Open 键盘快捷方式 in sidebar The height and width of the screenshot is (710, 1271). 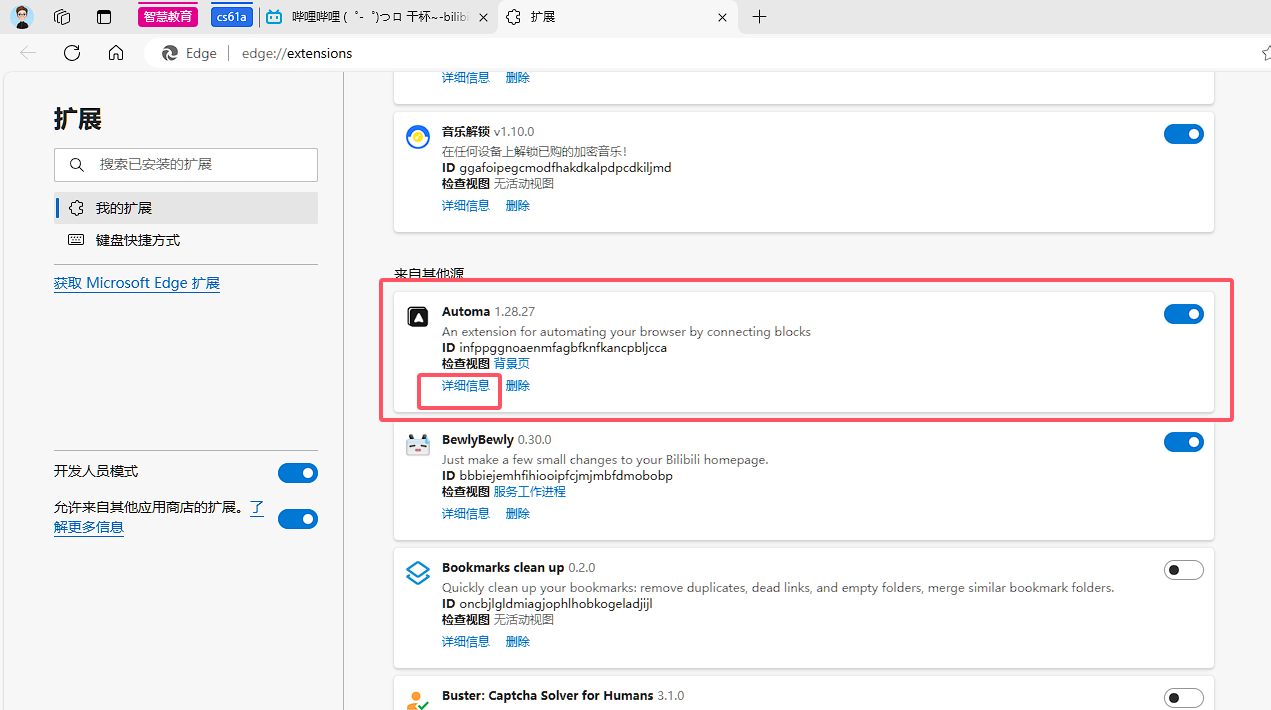click(186, 240)
